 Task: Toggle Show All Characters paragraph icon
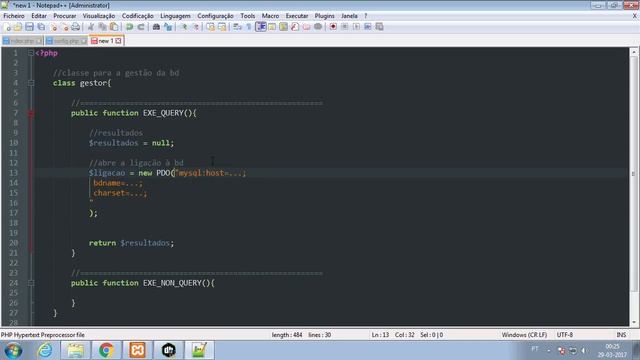(x=249, y=27)
